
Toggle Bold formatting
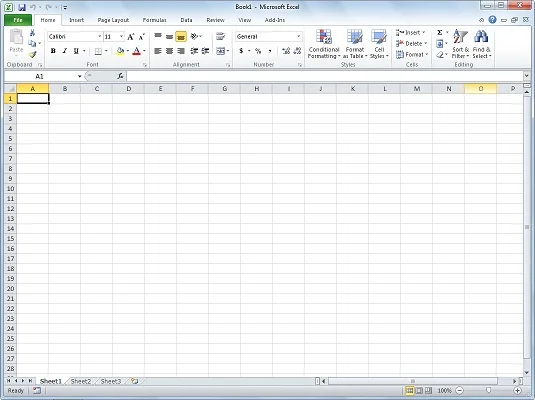point(53,51)
